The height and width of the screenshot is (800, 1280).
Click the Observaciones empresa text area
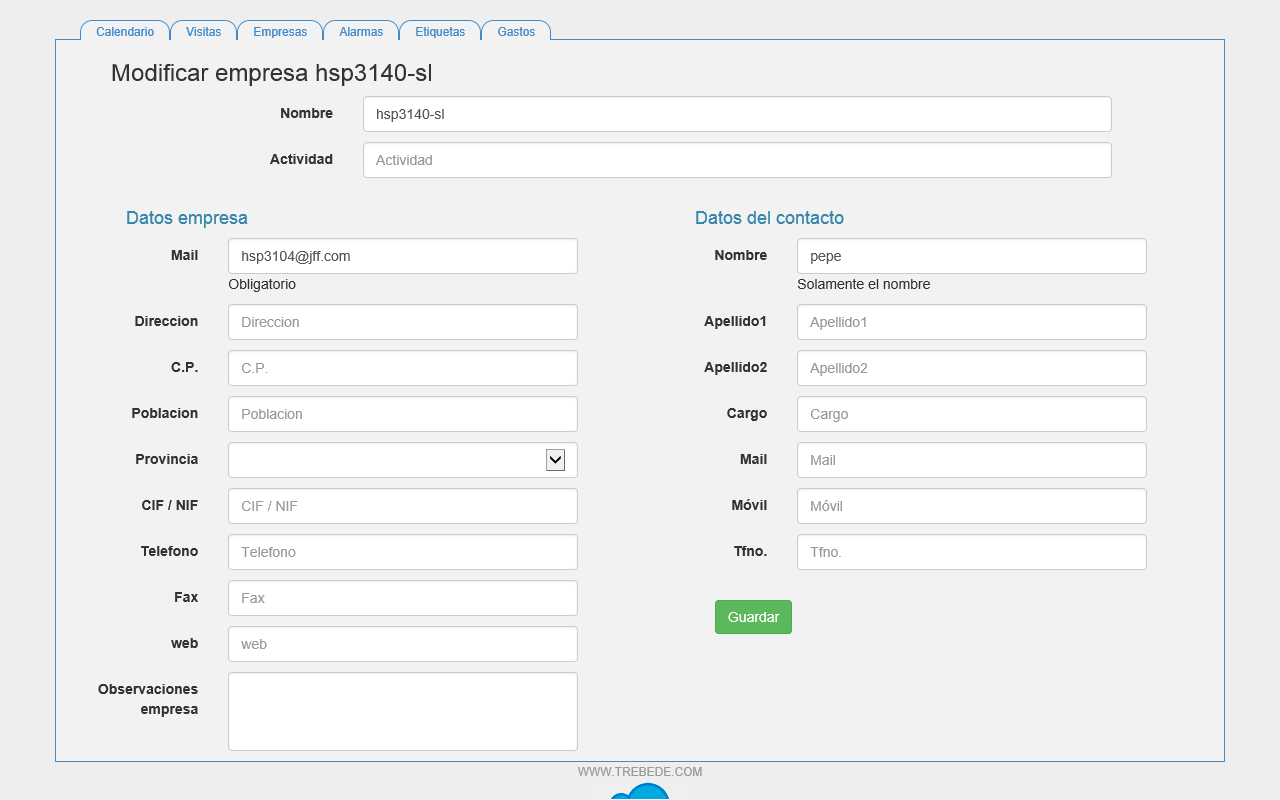click(403, 711)
